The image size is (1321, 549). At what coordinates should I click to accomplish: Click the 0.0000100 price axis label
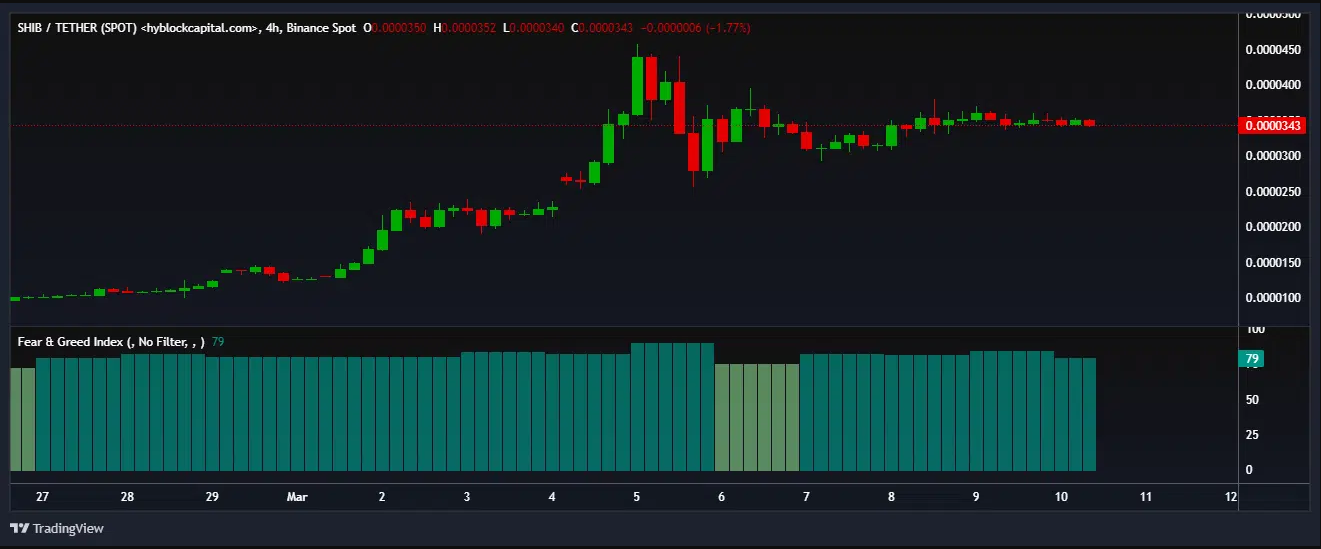click(x=1272, y=298)
